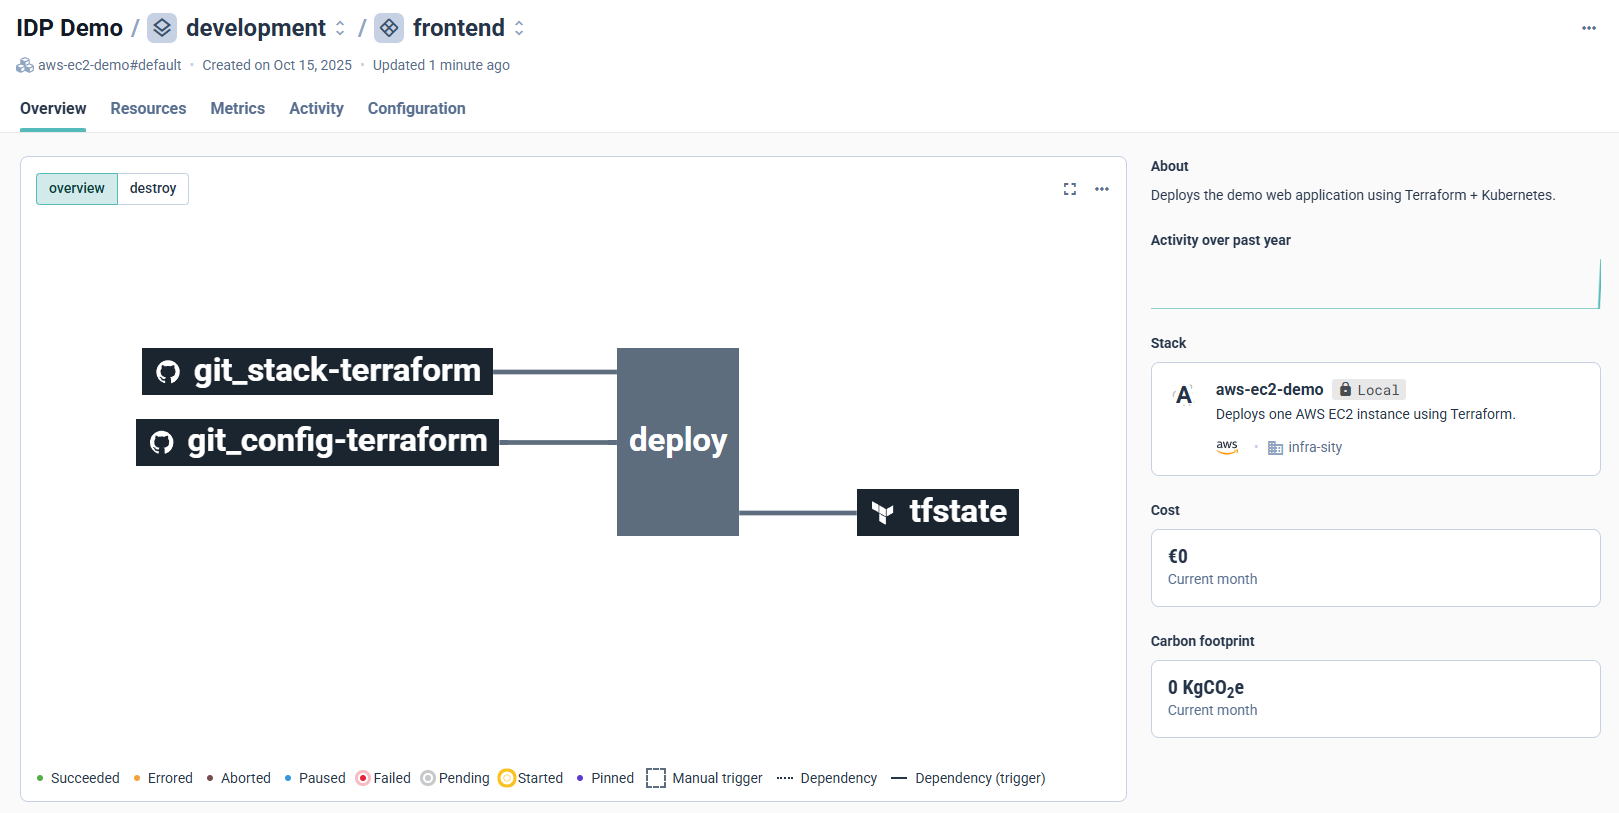The height and width of the screenshot is (813, 1619).
Task: Click the stack icon beside aws-ec2-demo#default
Action: (25, 65)
